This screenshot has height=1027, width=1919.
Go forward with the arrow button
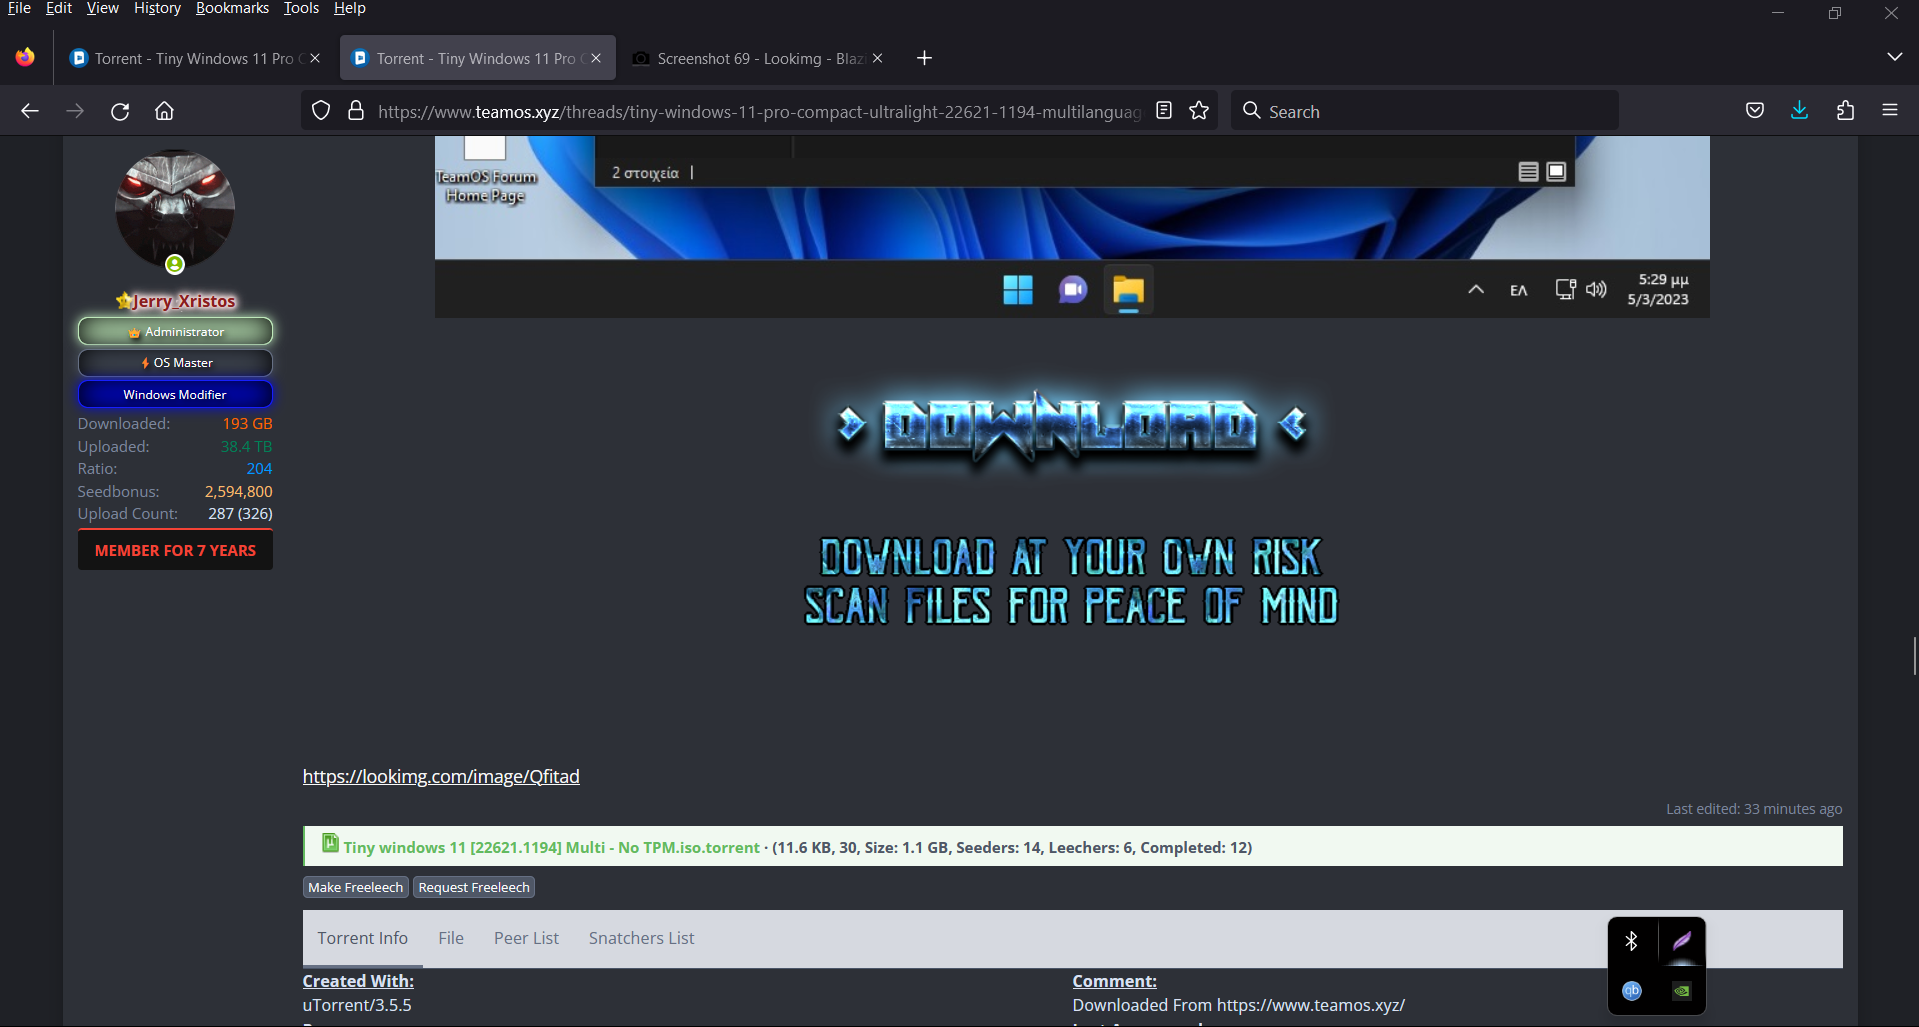(x=75, y=111)
